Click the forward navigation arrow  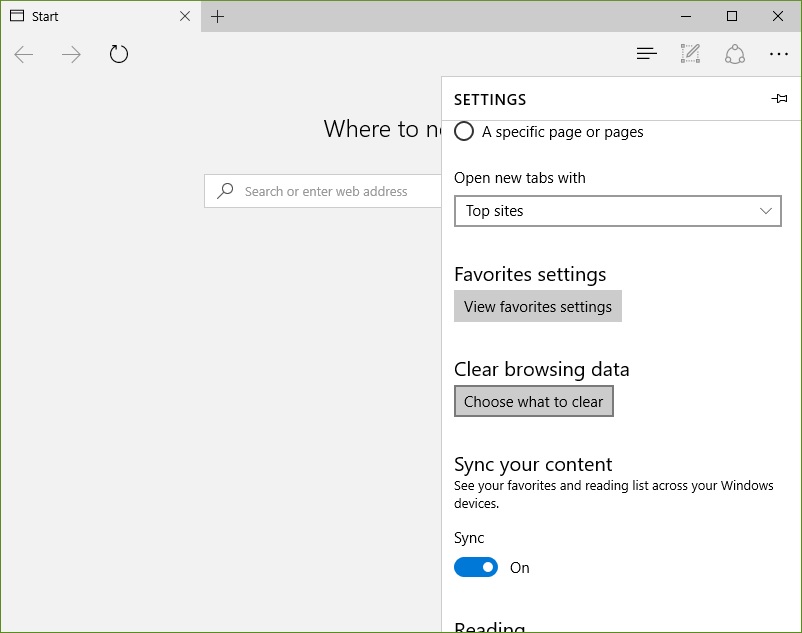tap(71, 54)
